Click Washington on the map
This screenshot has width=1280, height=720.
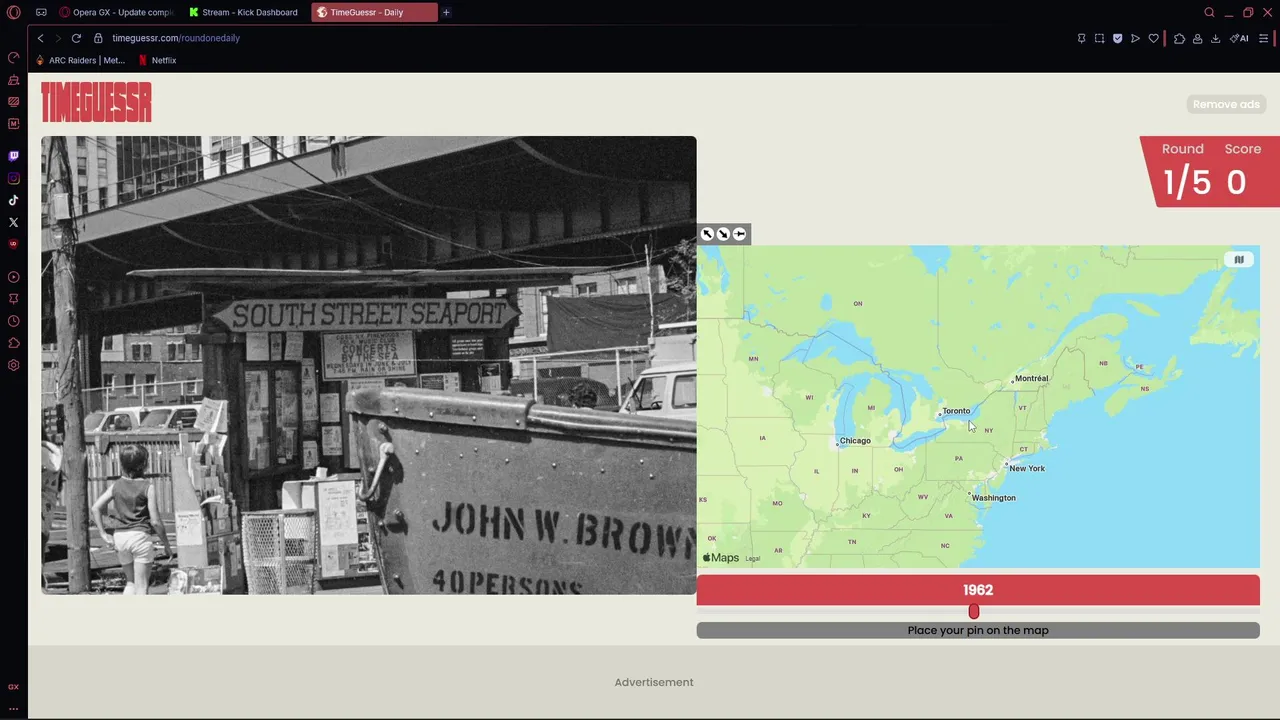(993, 497)
